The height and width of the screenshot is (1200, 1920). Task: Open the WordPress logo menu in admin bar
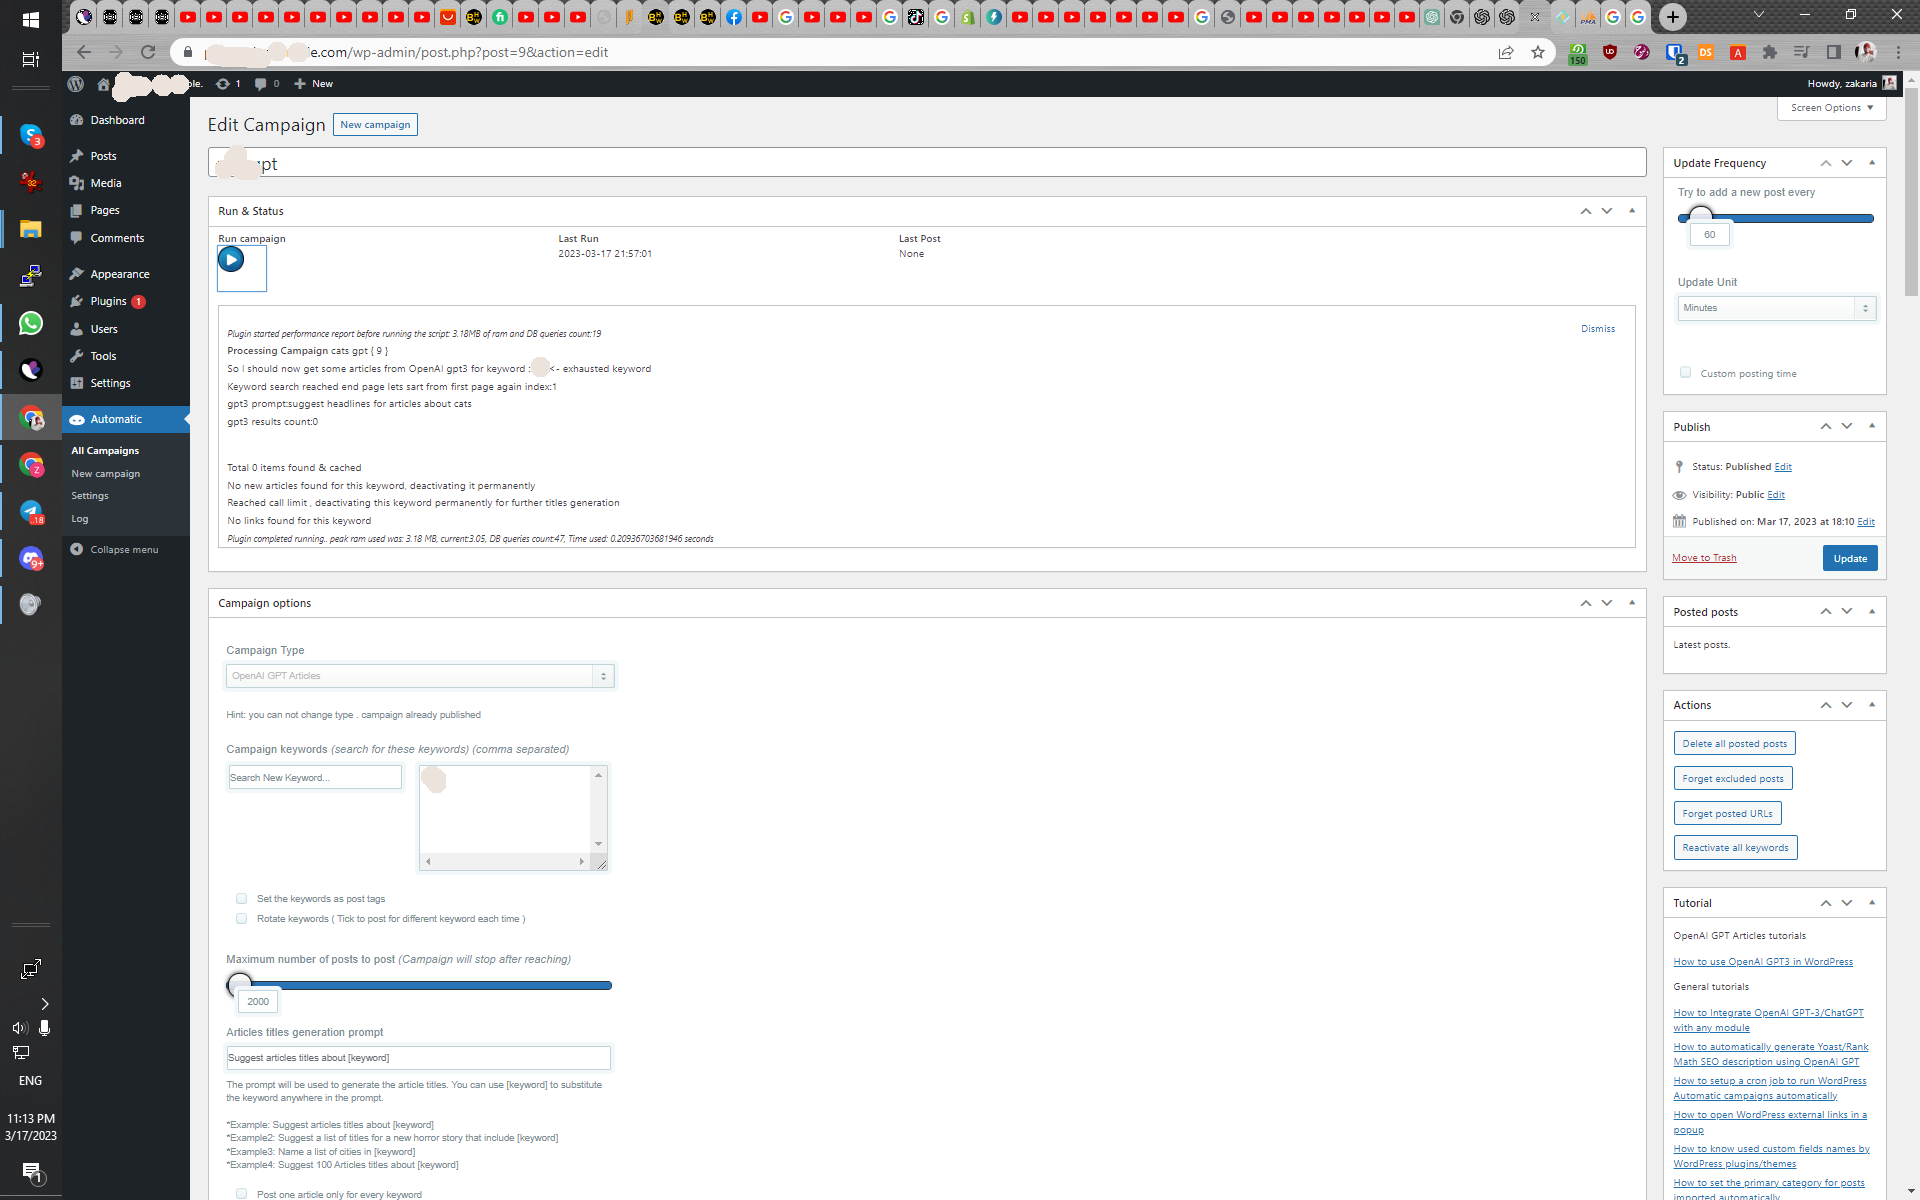[x=76, y=84]
